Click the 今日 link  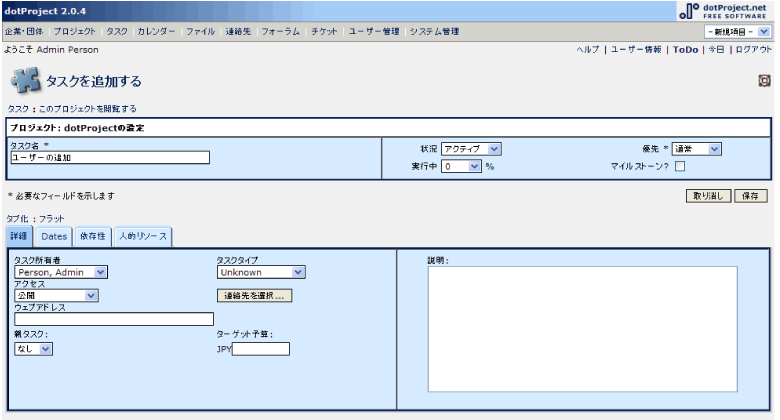(716, 49)
